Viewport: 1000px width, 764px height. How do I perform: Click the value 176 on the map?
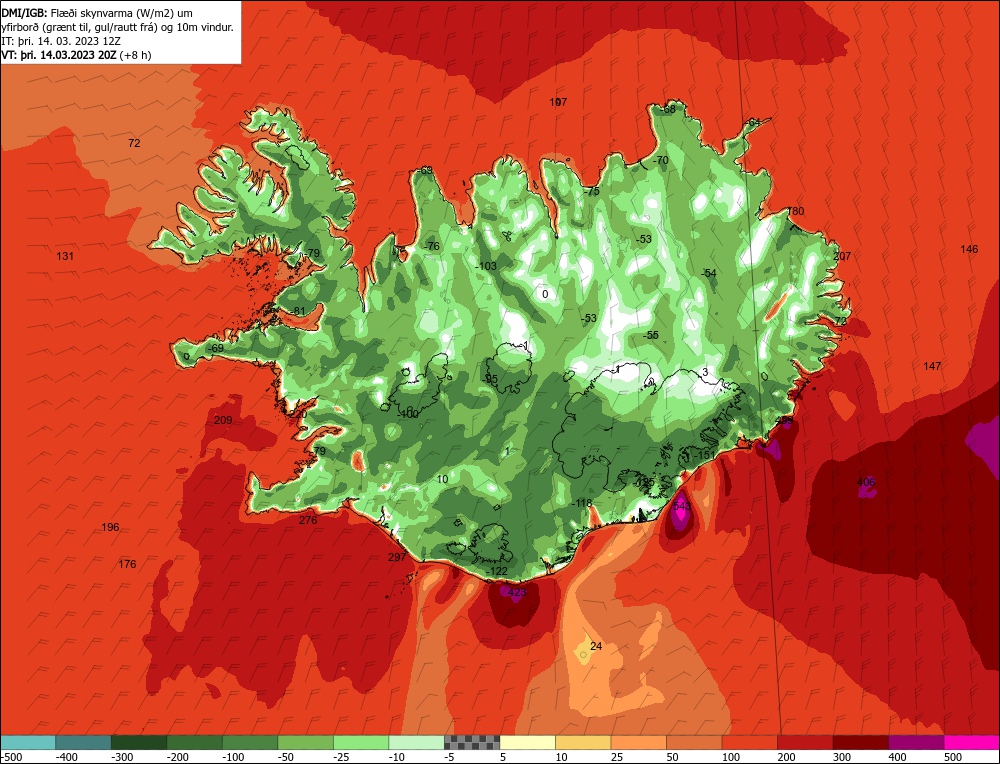pyautogui.click(x=127, y=564)
